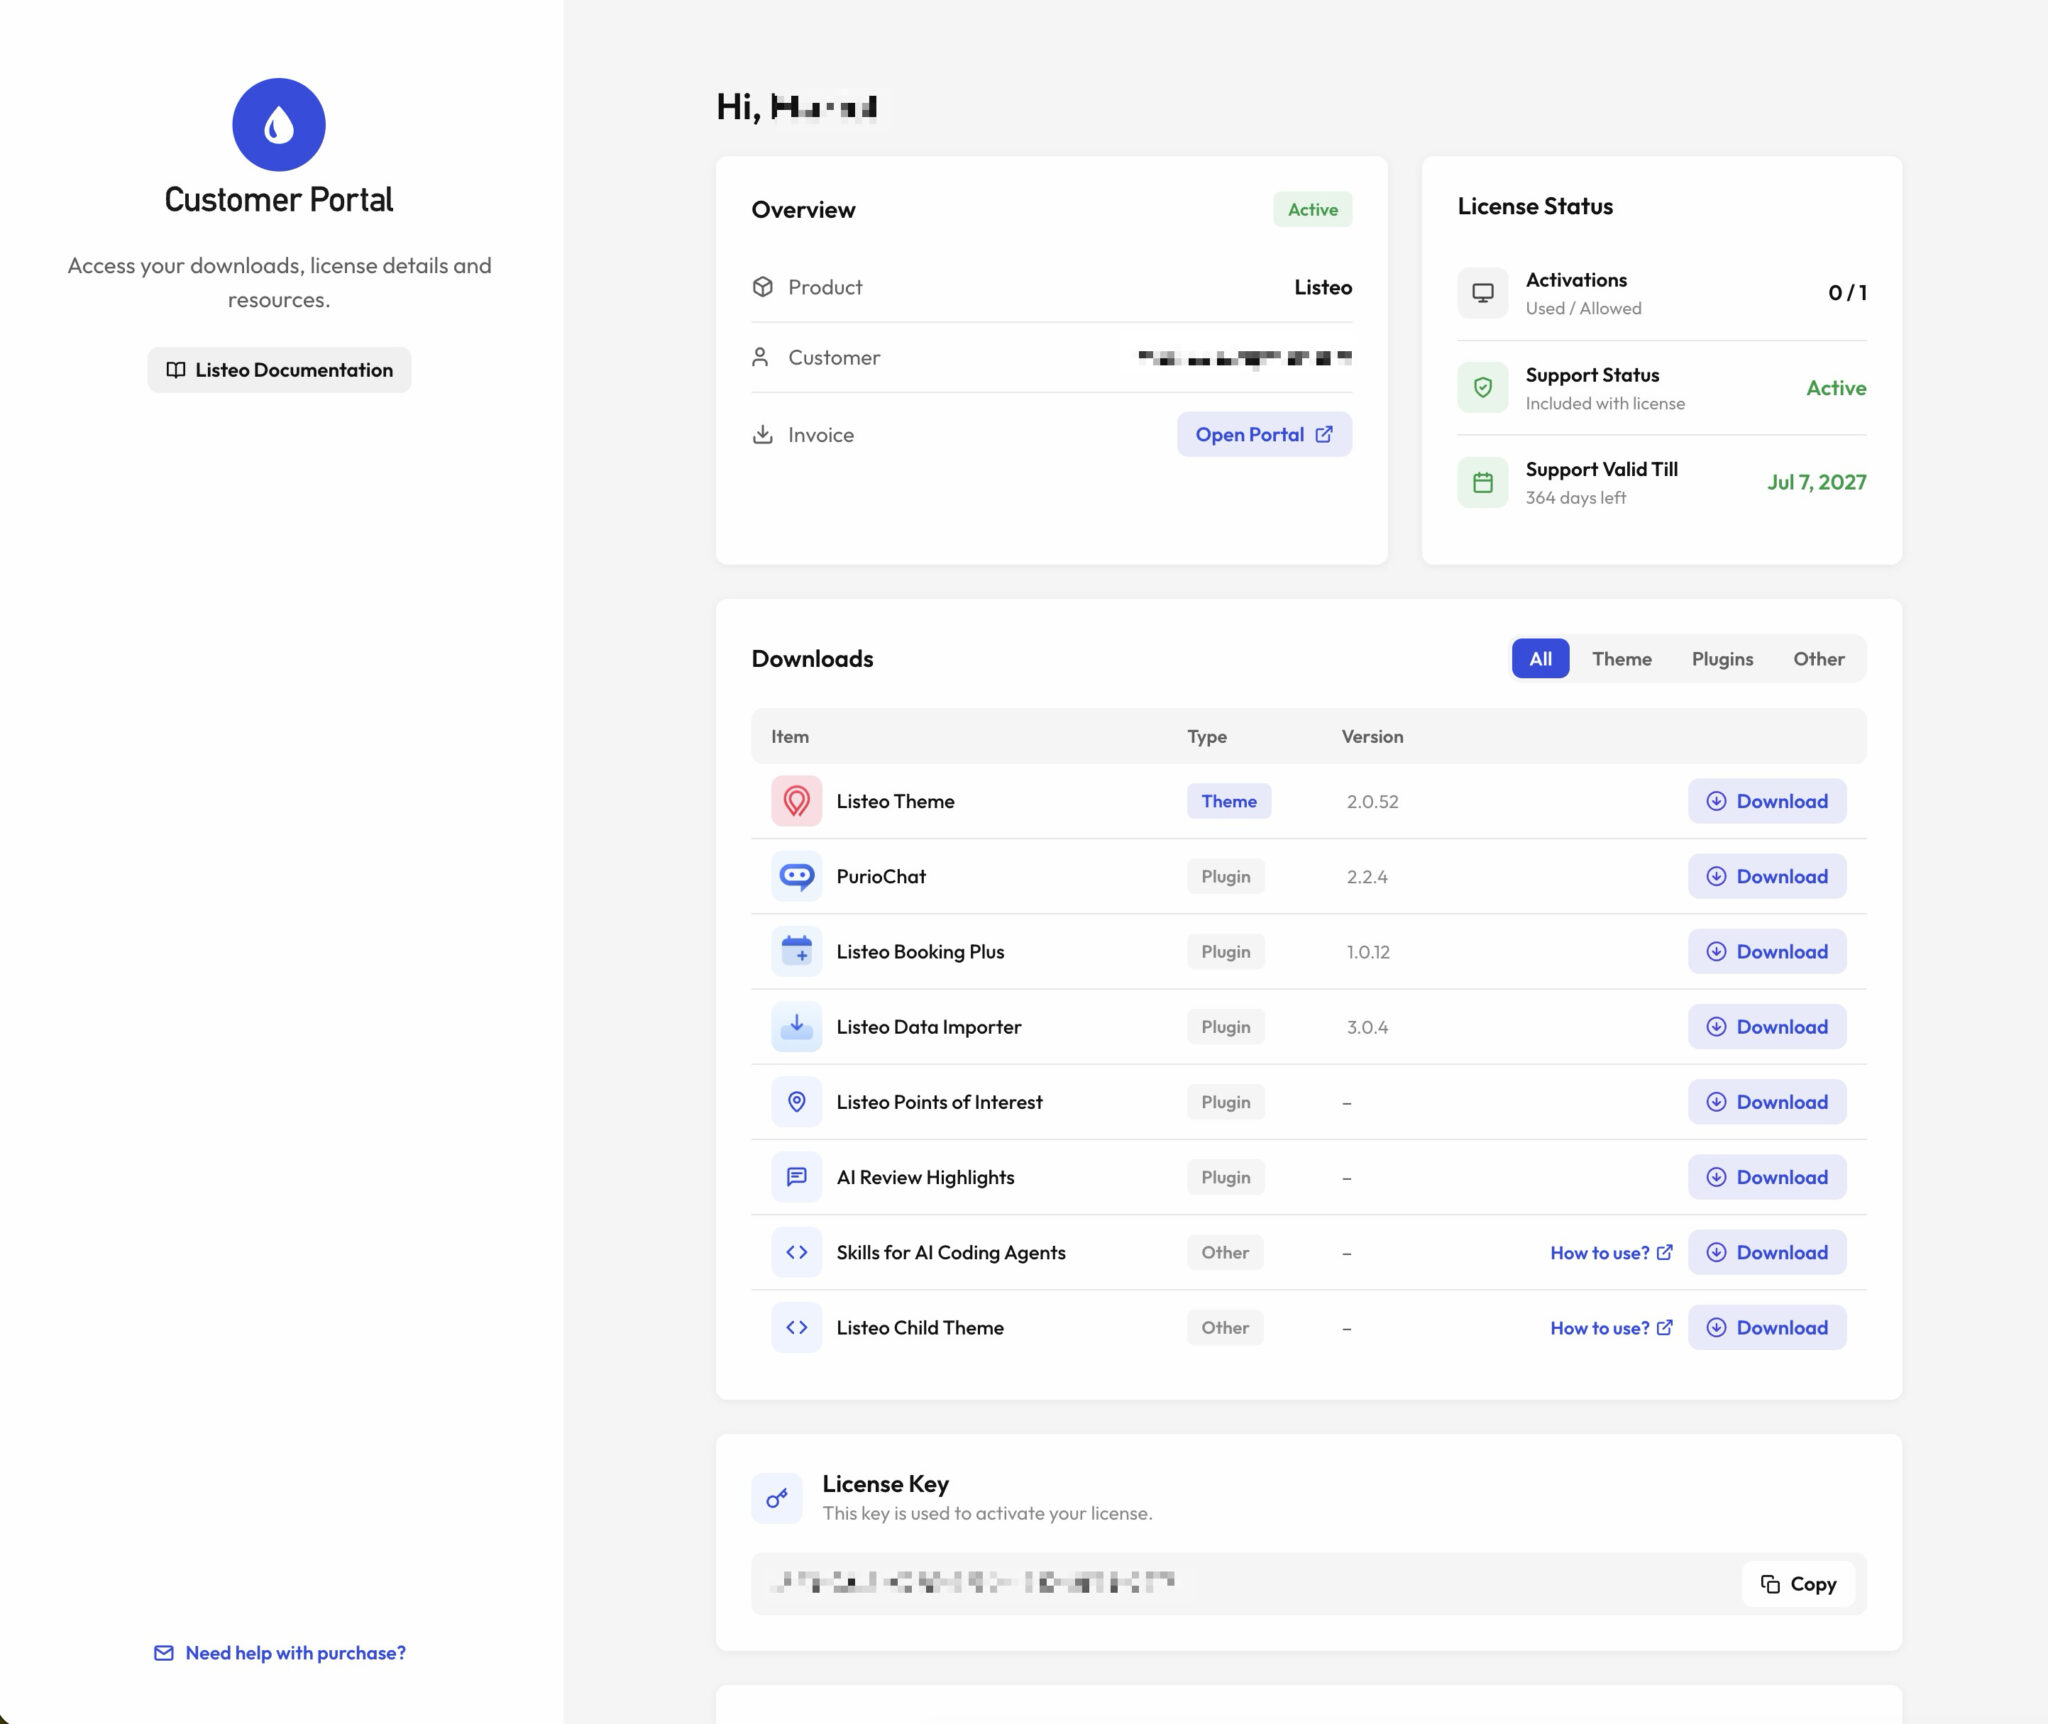2048x1724 pixels.
Task: Click the Listeo Points of Interest icon
Action: click(797, 1101)
